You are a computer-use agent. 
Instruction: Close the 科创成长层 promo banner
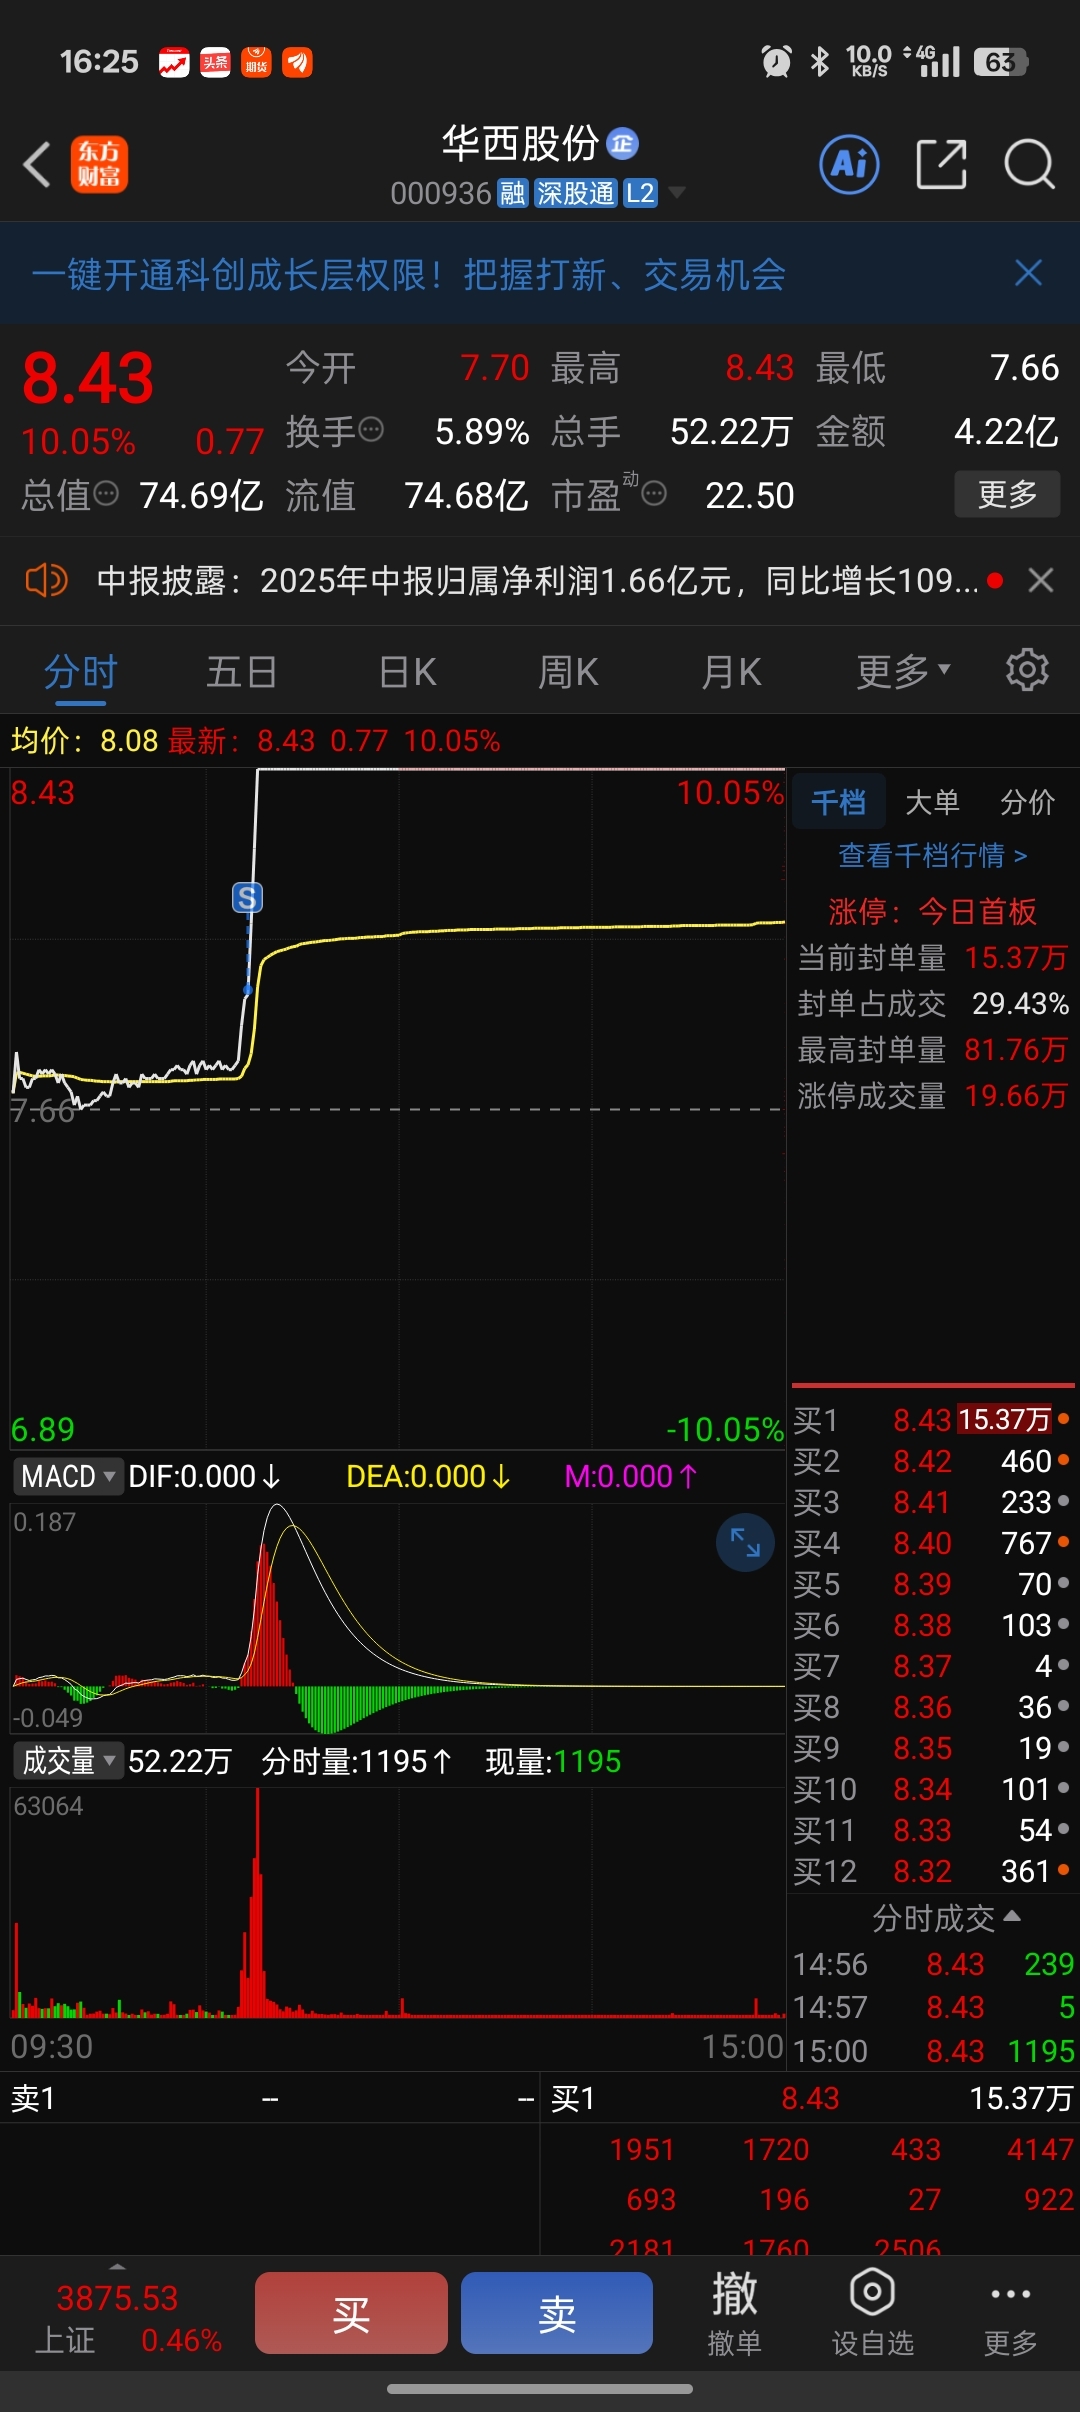(x=1028, y=273)
